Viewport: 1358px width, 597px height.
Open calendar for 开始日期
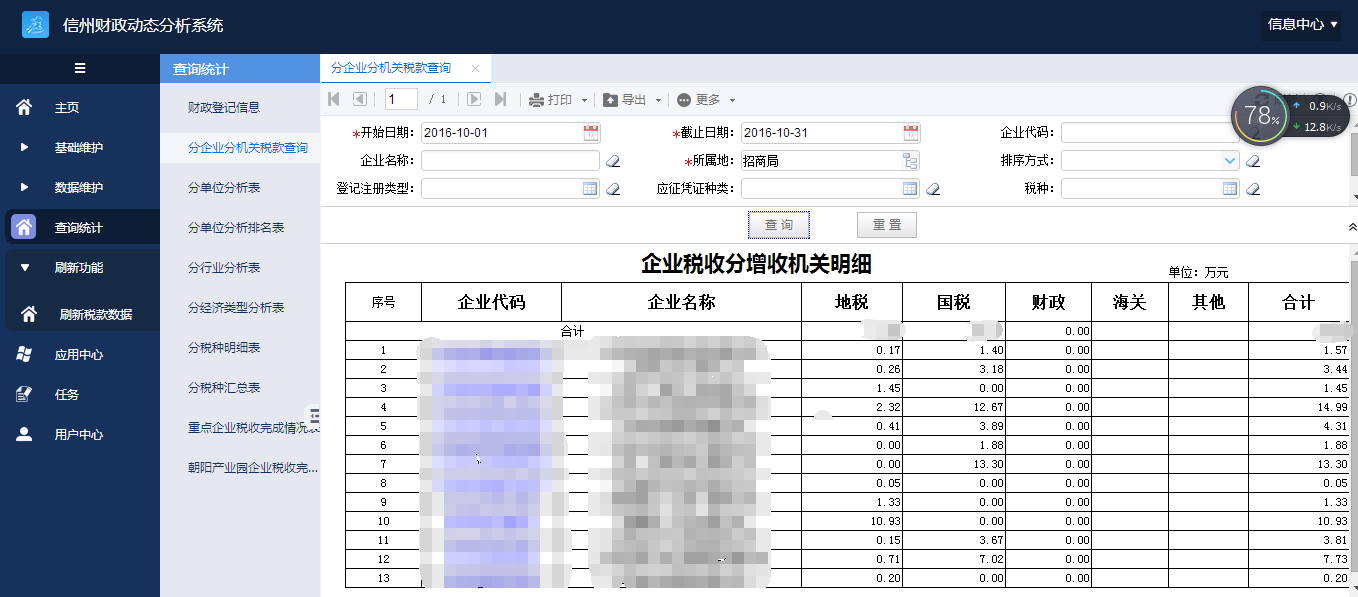[591, 132]
